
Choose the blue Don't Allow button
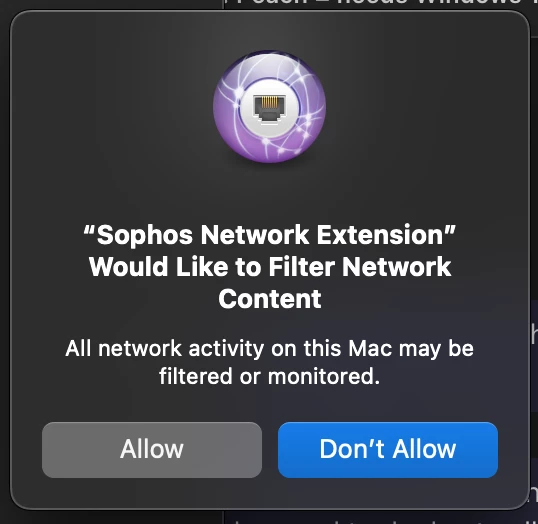388,450
